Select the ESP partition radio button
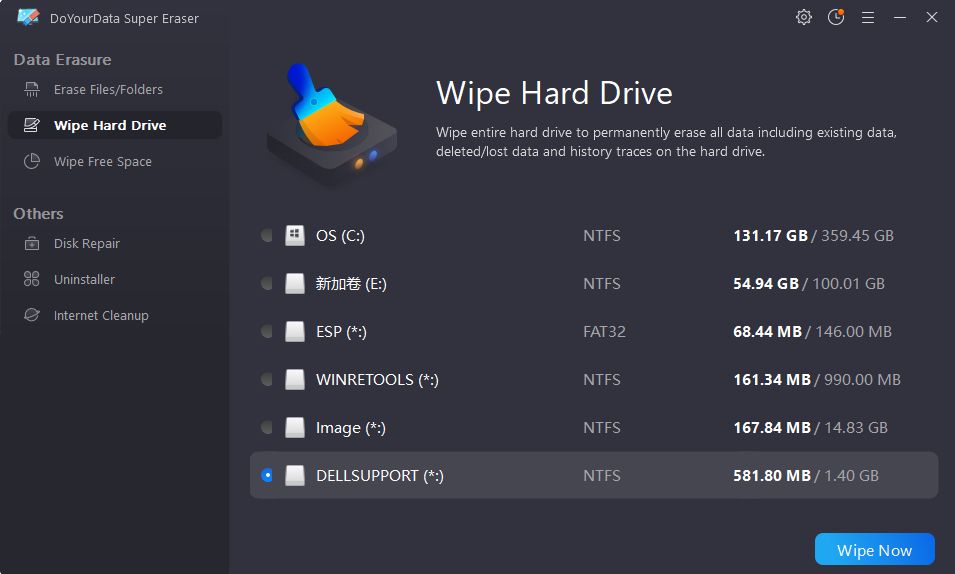The width and height of the screenshot is (955, 574). [x=267, y=331]
